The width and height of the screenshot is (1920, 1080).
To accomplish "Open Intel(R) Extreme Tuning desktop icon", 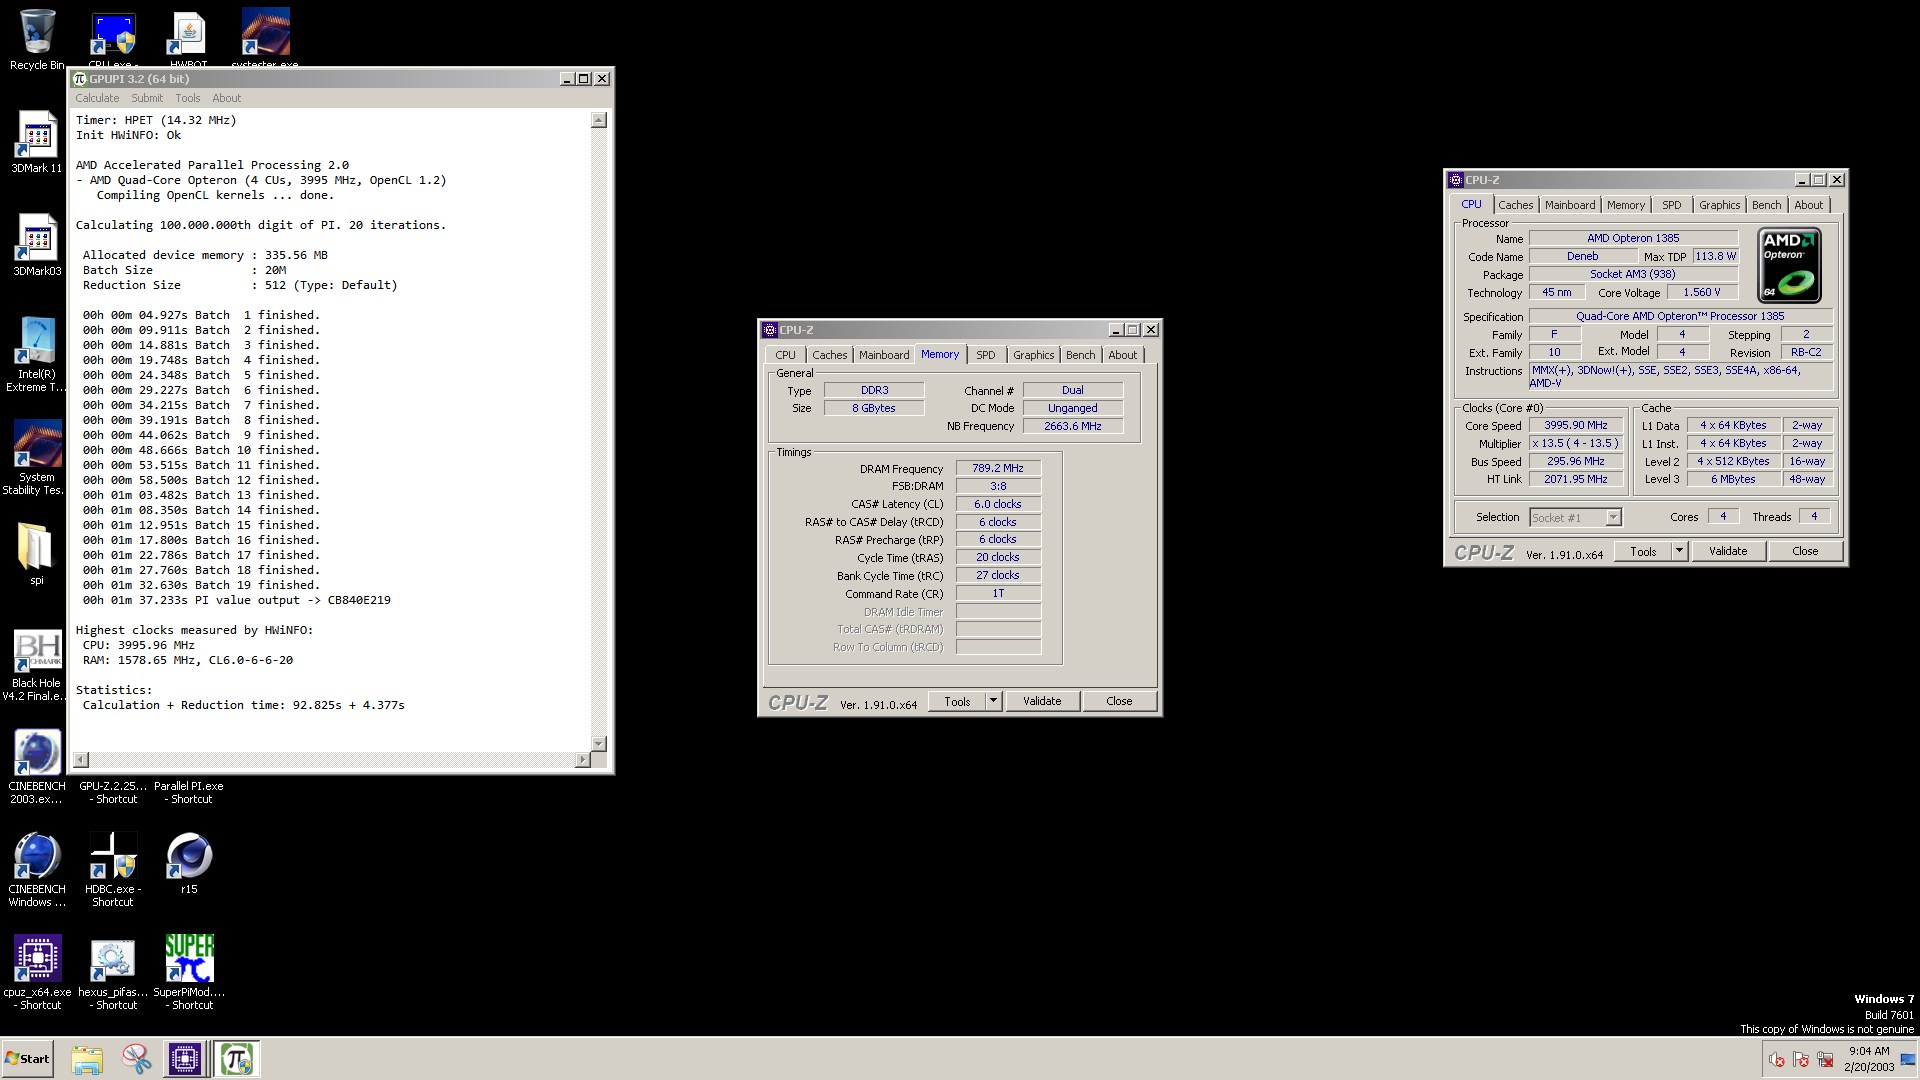I will 37,355.
